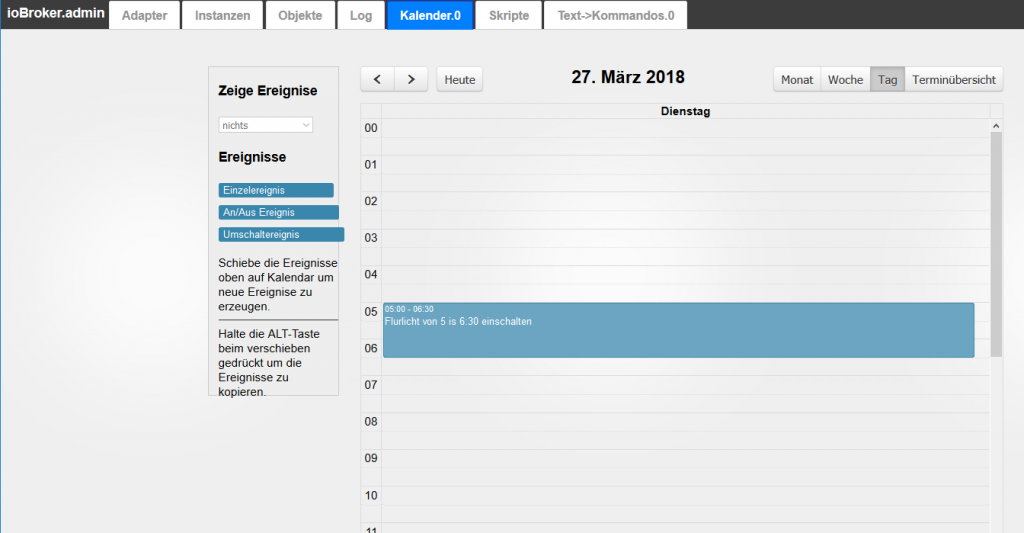Screen dimensions: 1024x533
Task: Go to previous day with left arrow
Action: [377, 80]
